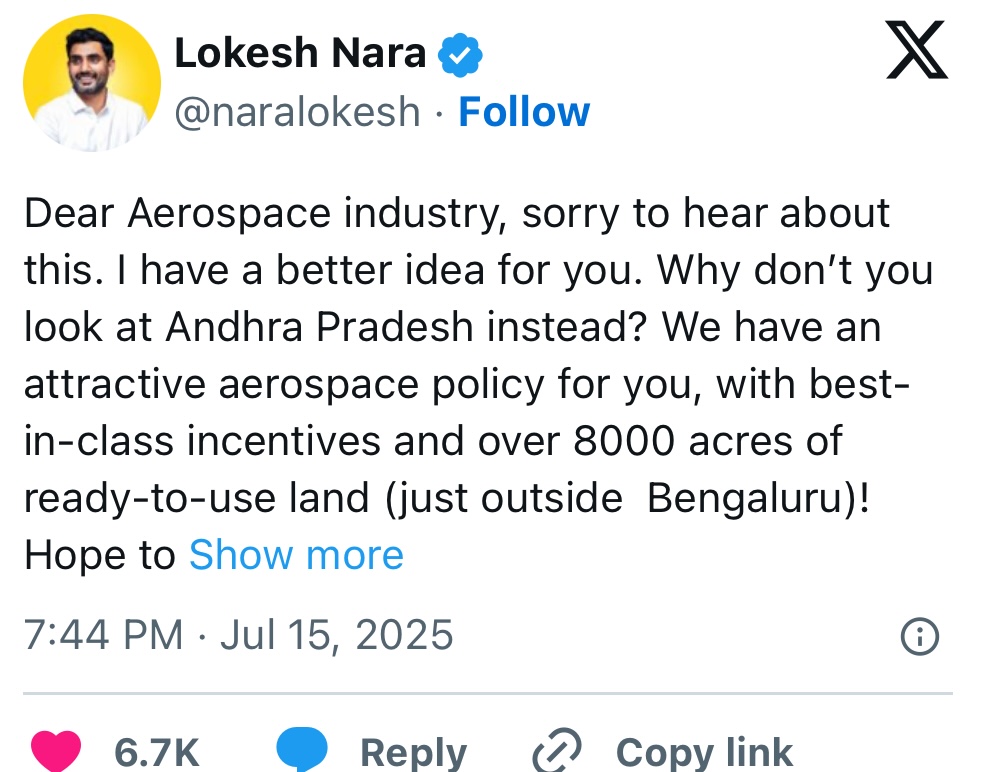Open the tweet info icon

(x=919, y=635)
